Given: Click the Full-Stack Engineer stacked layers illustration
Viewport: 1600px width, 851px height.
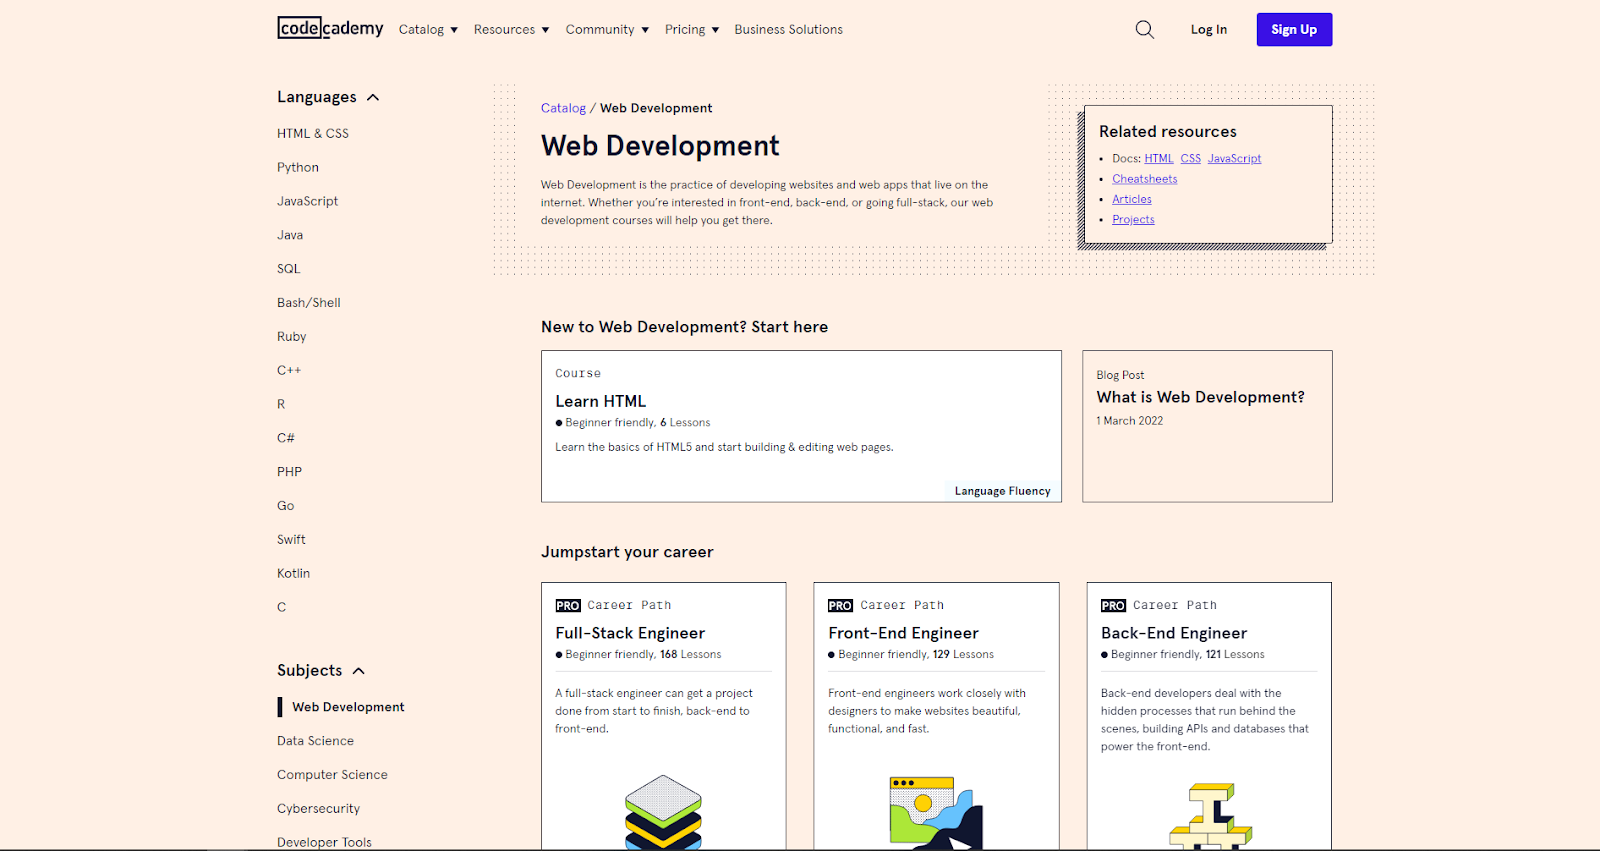Looking at the screenshot, I should pos(663,812).
